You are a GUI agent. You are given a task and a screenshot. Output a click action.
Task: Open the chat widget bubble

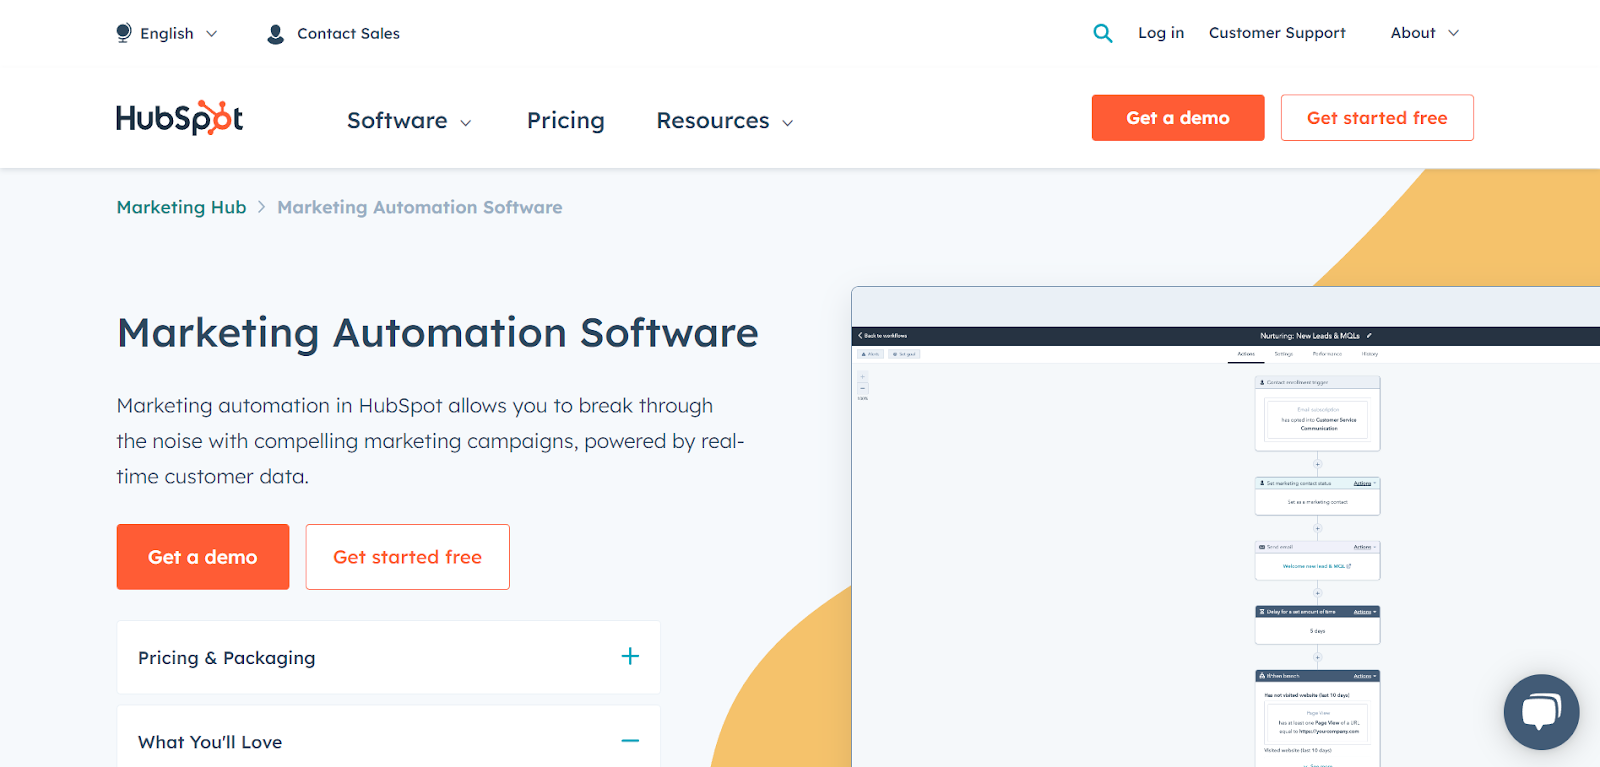pyautogui.click(x=1541, y=712)
